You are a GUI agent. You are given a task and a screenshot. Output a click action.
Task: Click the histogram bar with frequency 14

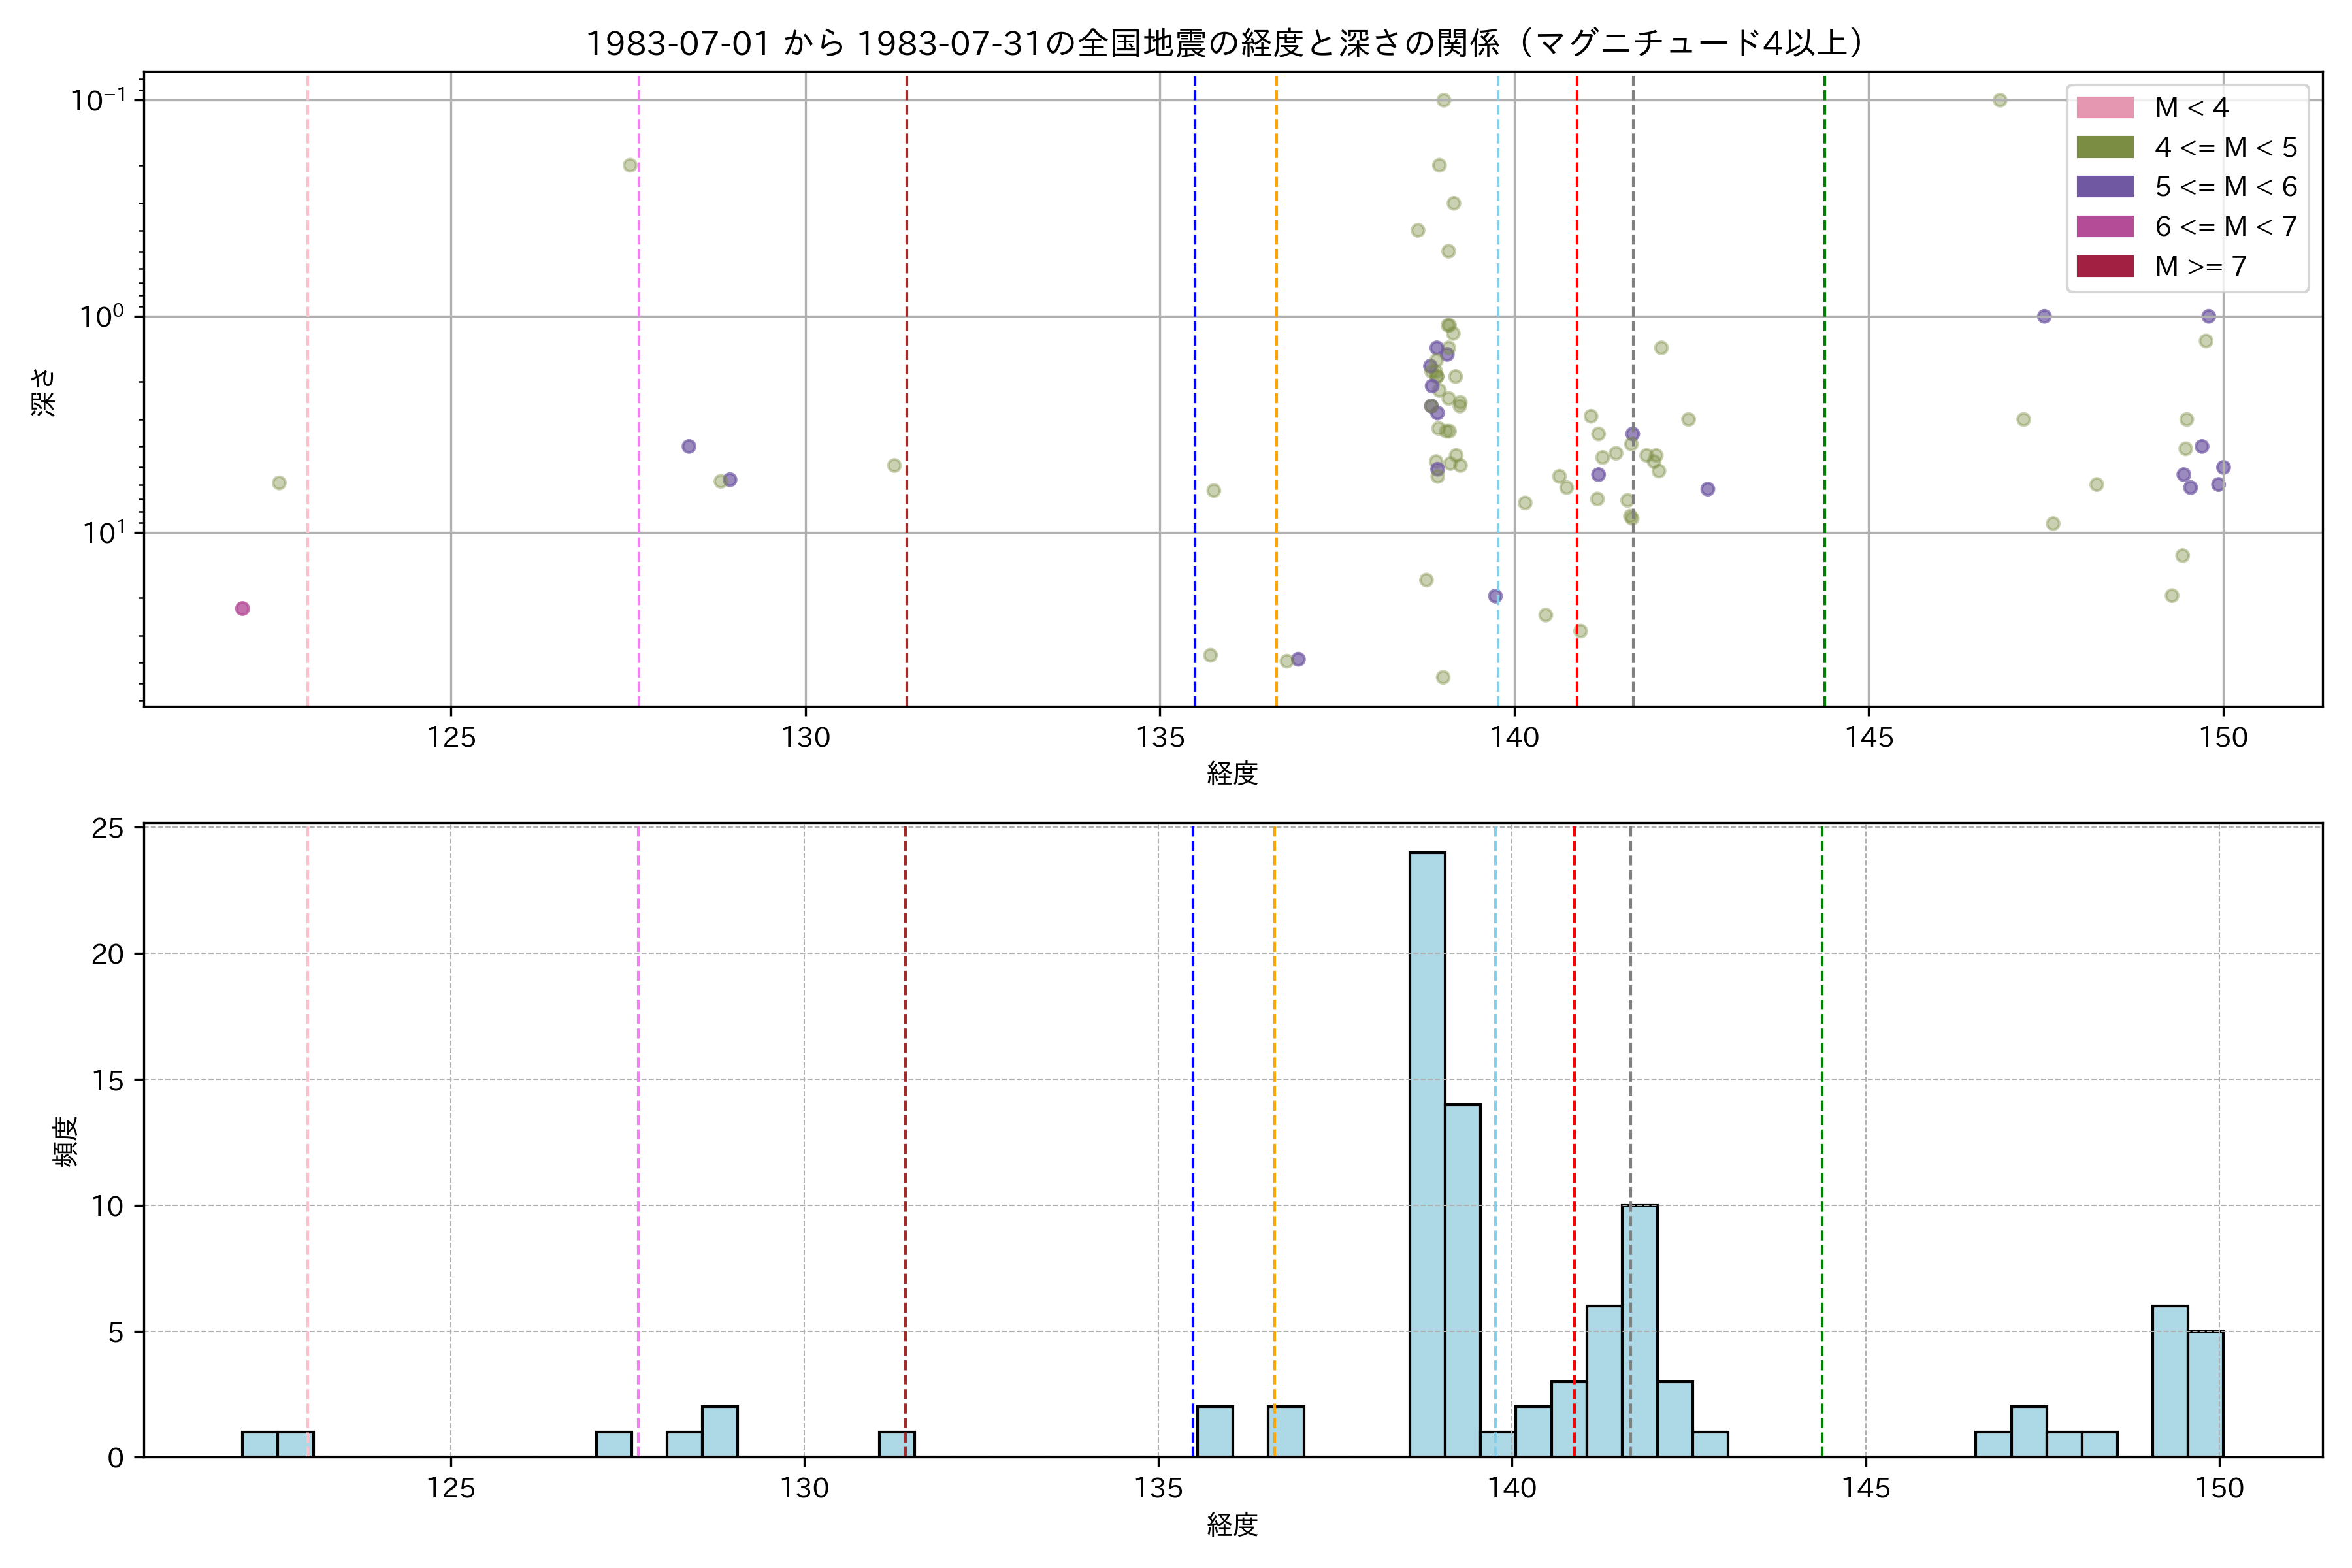pos(1462,1280)
